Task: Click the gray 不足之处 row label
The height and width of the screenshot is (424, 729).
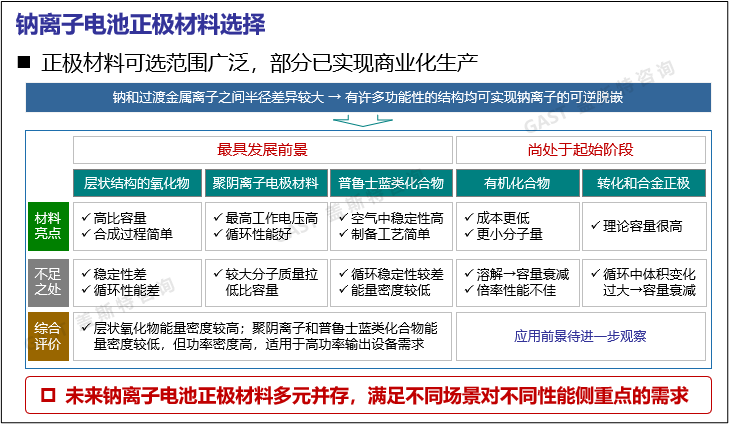Action: pos(47,282)
